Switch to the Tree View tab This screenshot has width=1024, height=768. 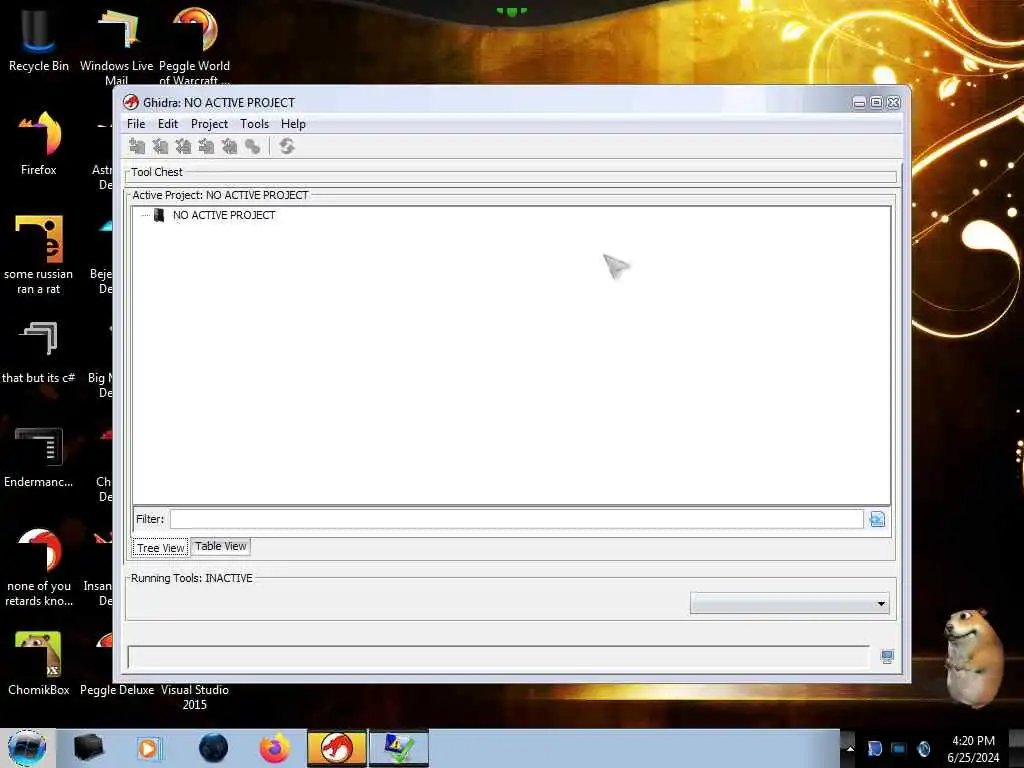[x=161, y=548]
